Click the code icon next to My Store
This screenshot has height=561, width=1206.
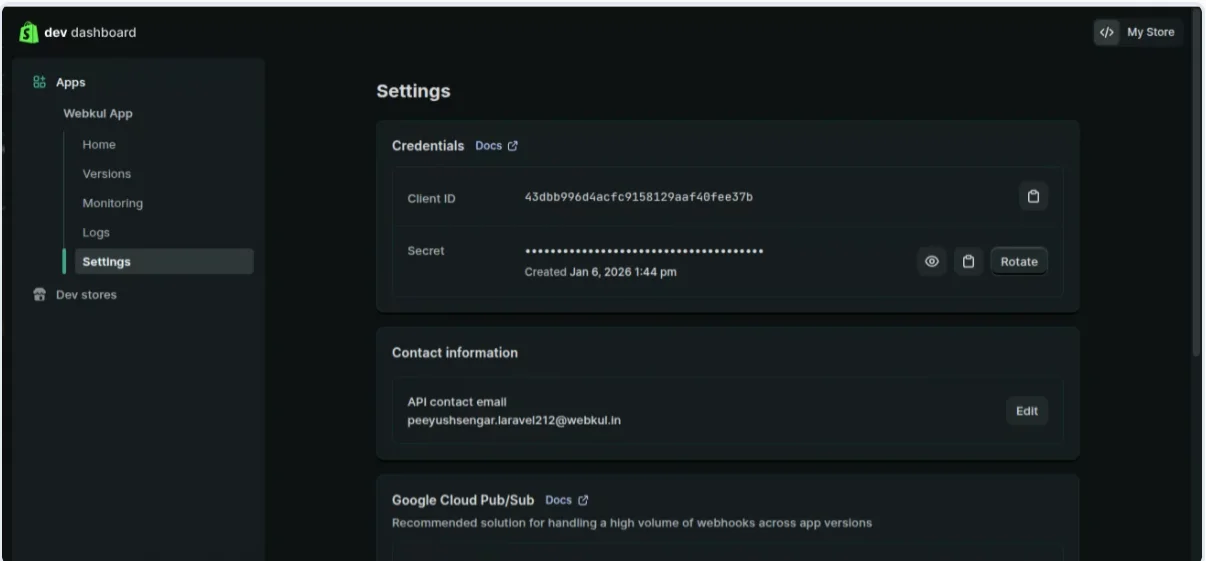tap(1106, 32)
